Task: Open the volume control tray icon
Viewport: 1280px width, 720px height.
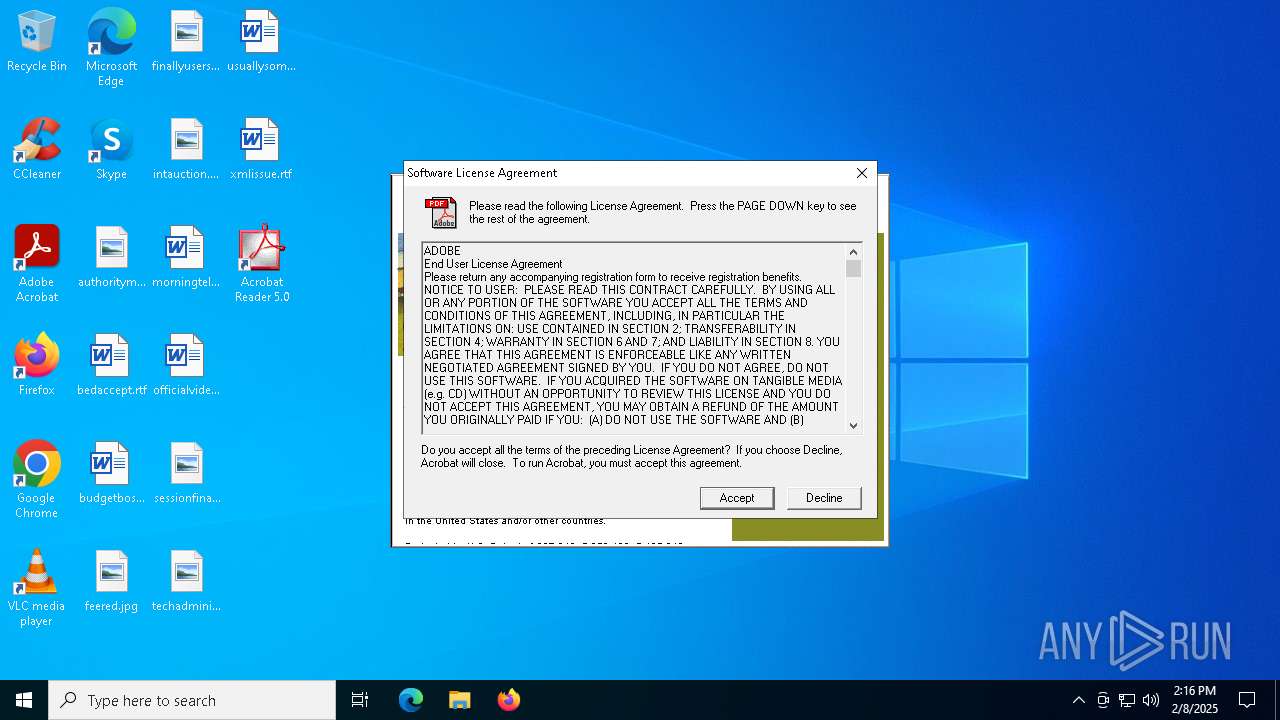Action: (x=1151, y=700)
